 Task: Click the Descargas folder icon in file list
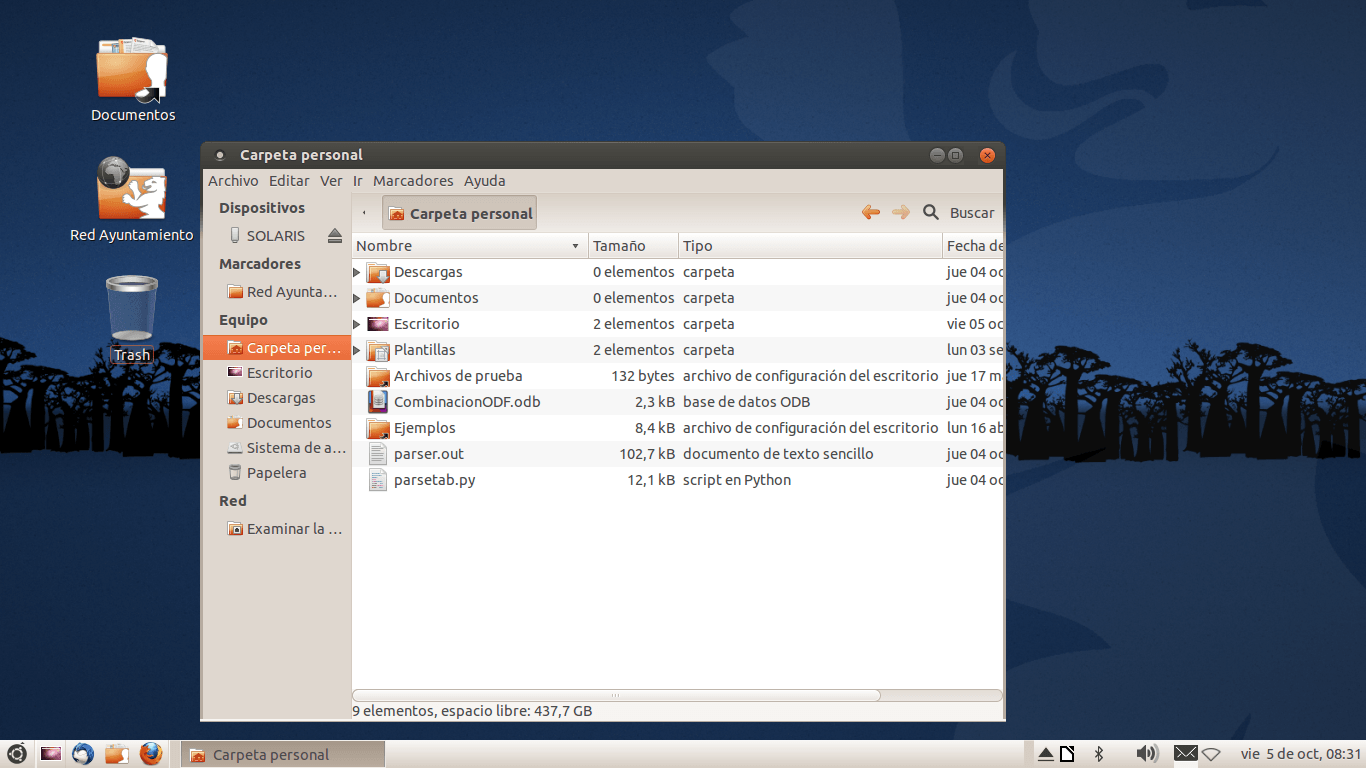[x=377, y=272]
